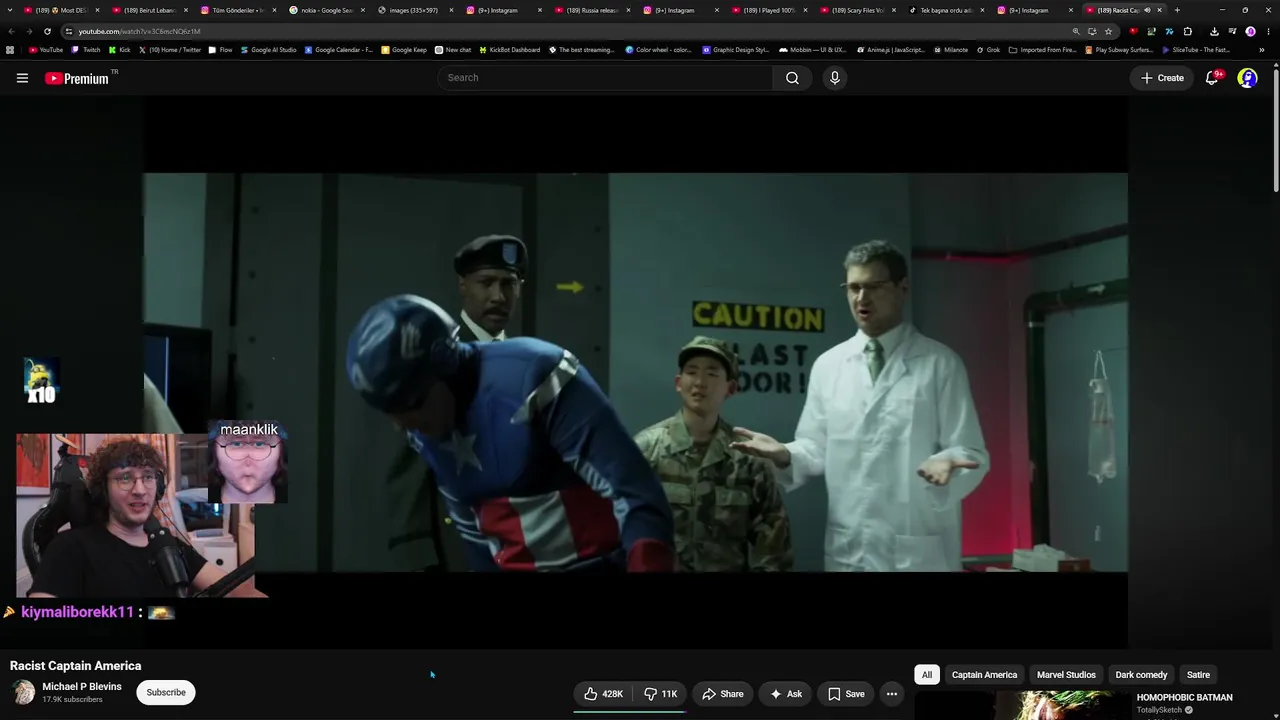Open Michael P Blevins channel name link

coord(82,687)
